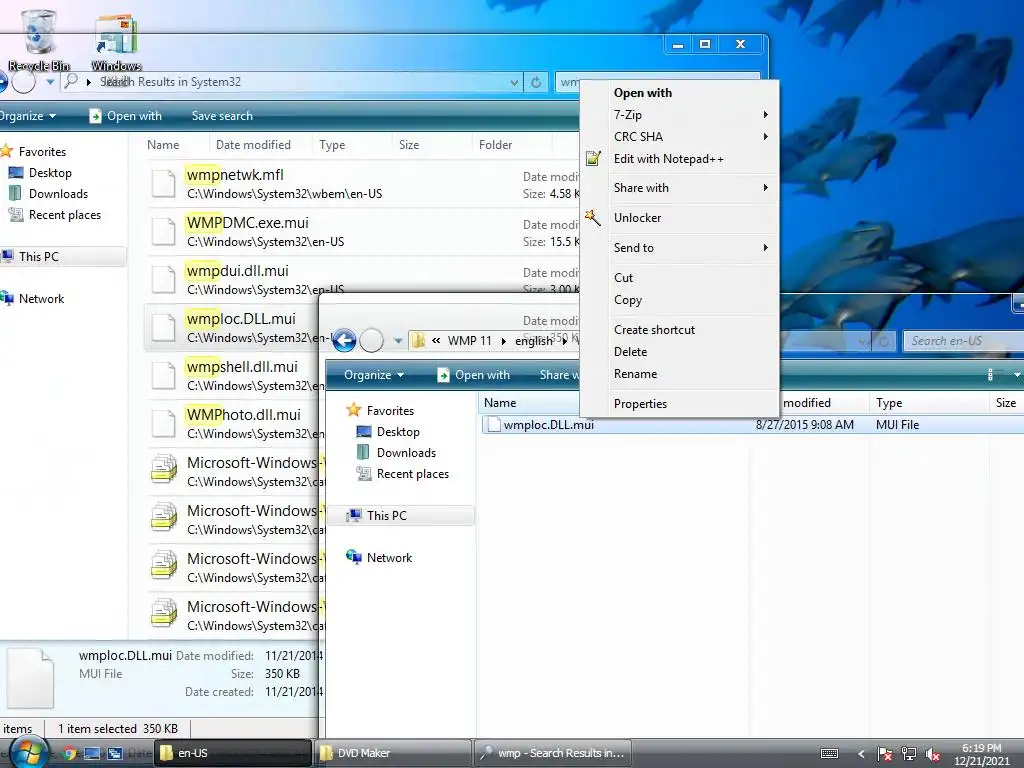Open recent pages dropdown in en-US window
The height and width of the screenshot is (768, 1024).
pos(398,341)
